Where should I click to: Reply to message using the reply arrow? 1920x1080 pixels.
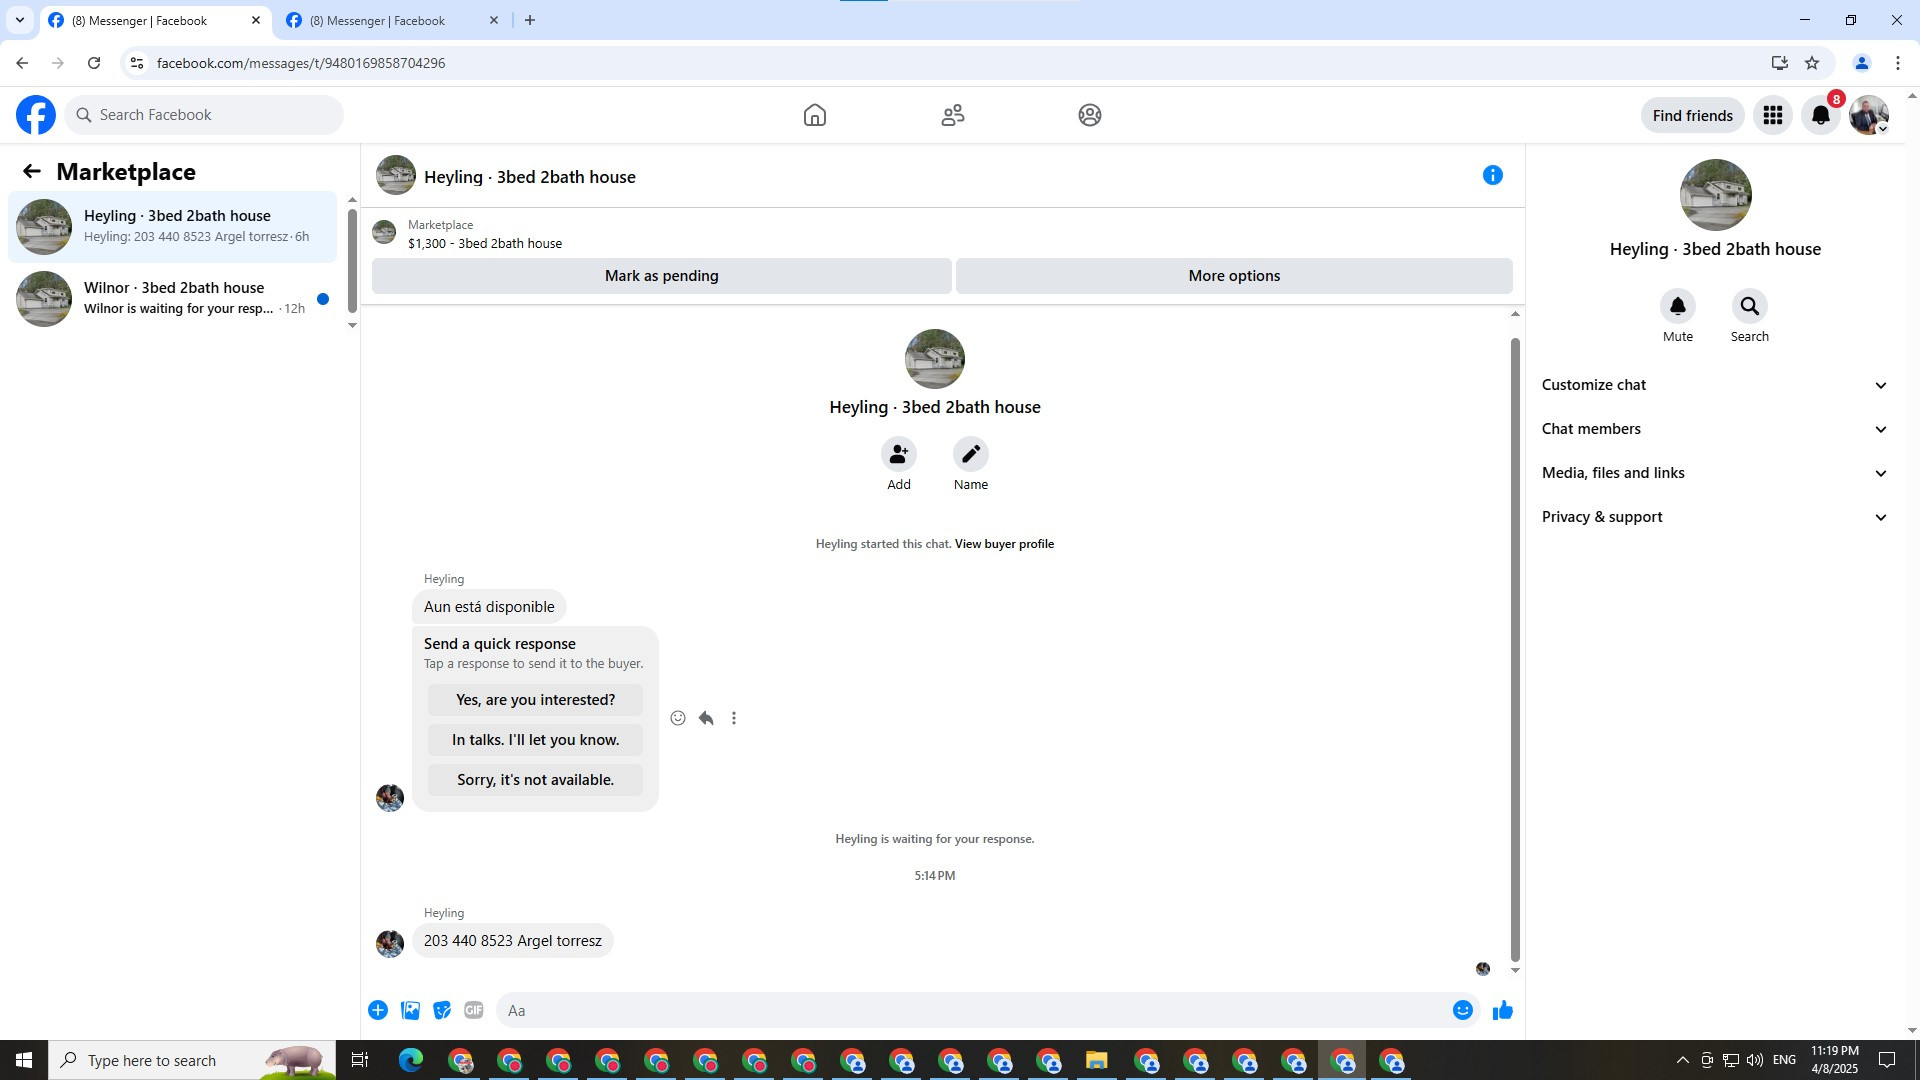tap(706, 718)
